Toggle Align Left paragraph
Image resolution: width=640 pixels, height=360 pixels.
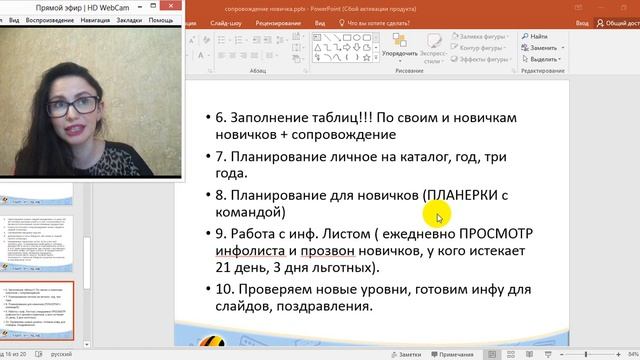click(x=221, y=55)
